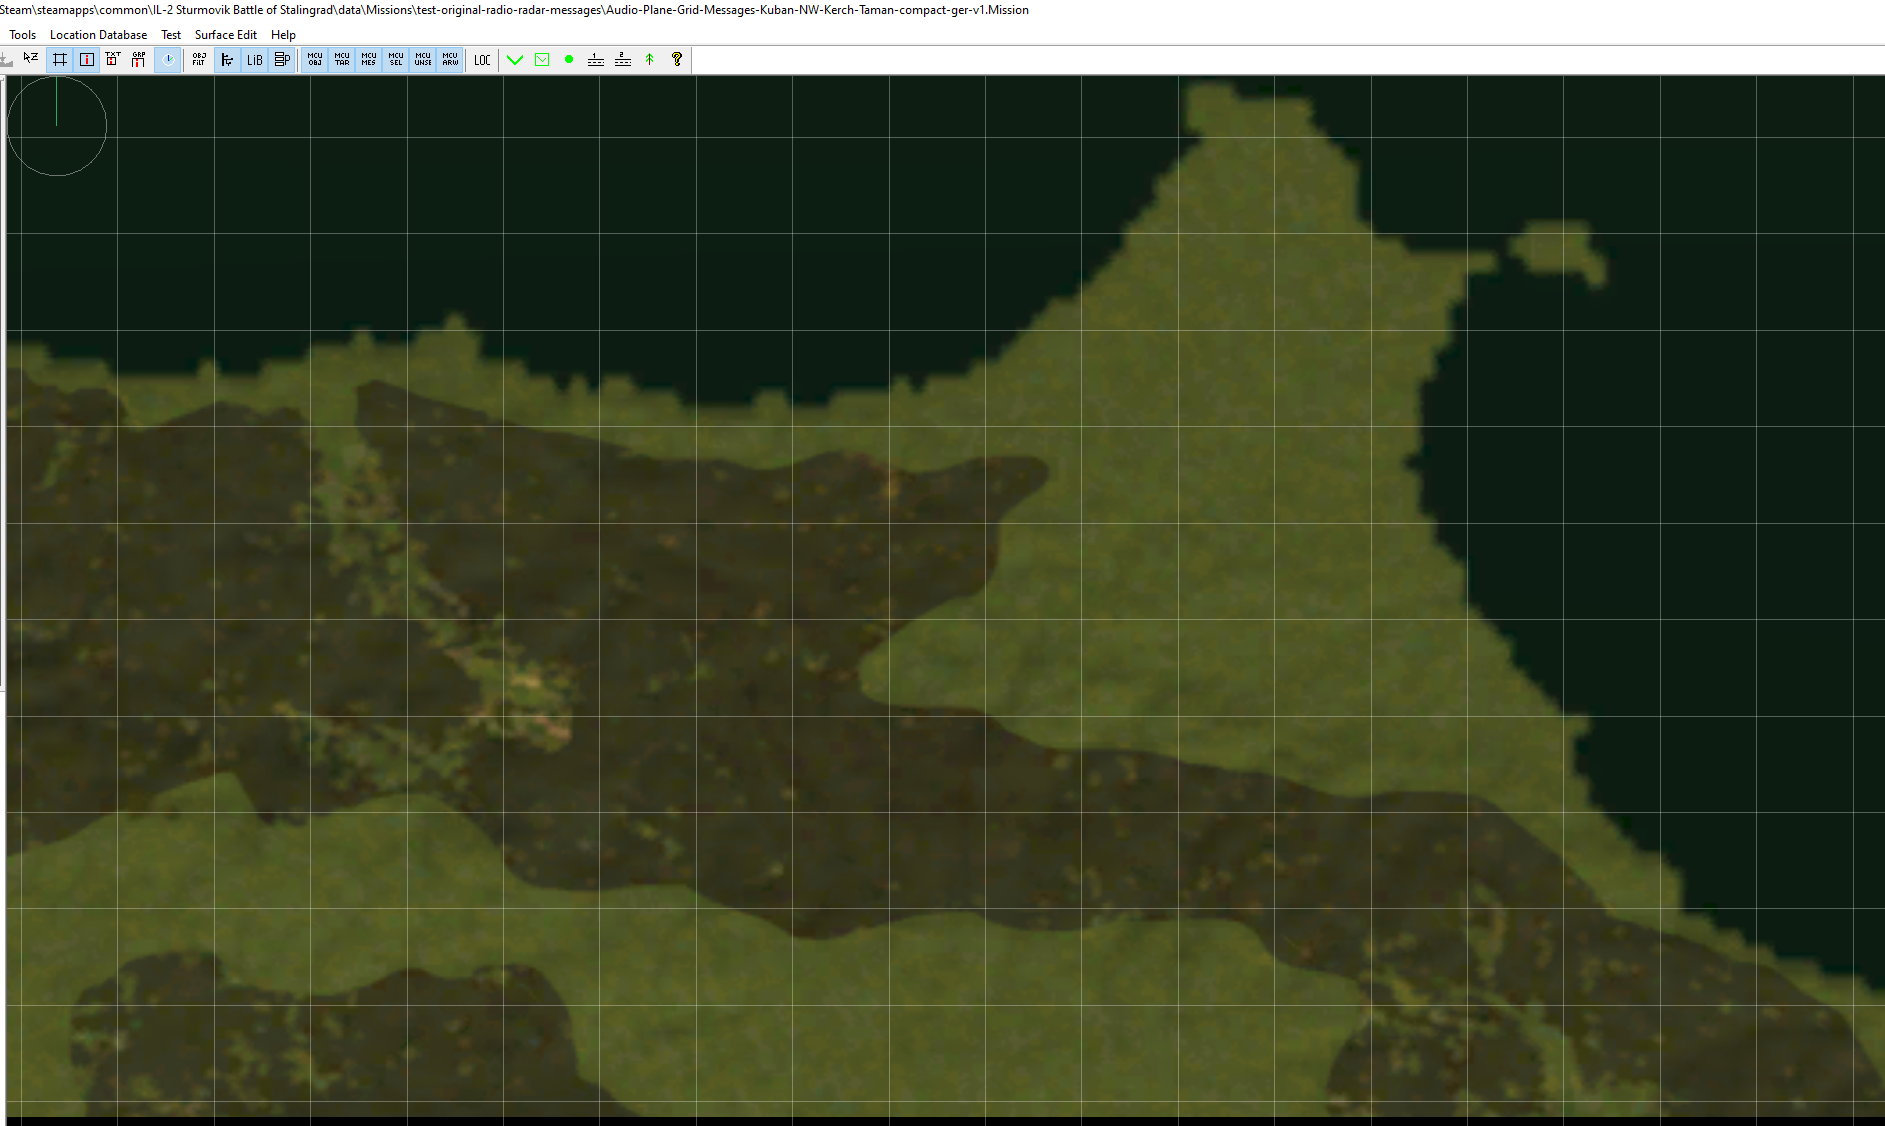Click the green checkmark icon
Image resolution: width=1885 pixels, height=1126 pixels.
coord(515,60)
